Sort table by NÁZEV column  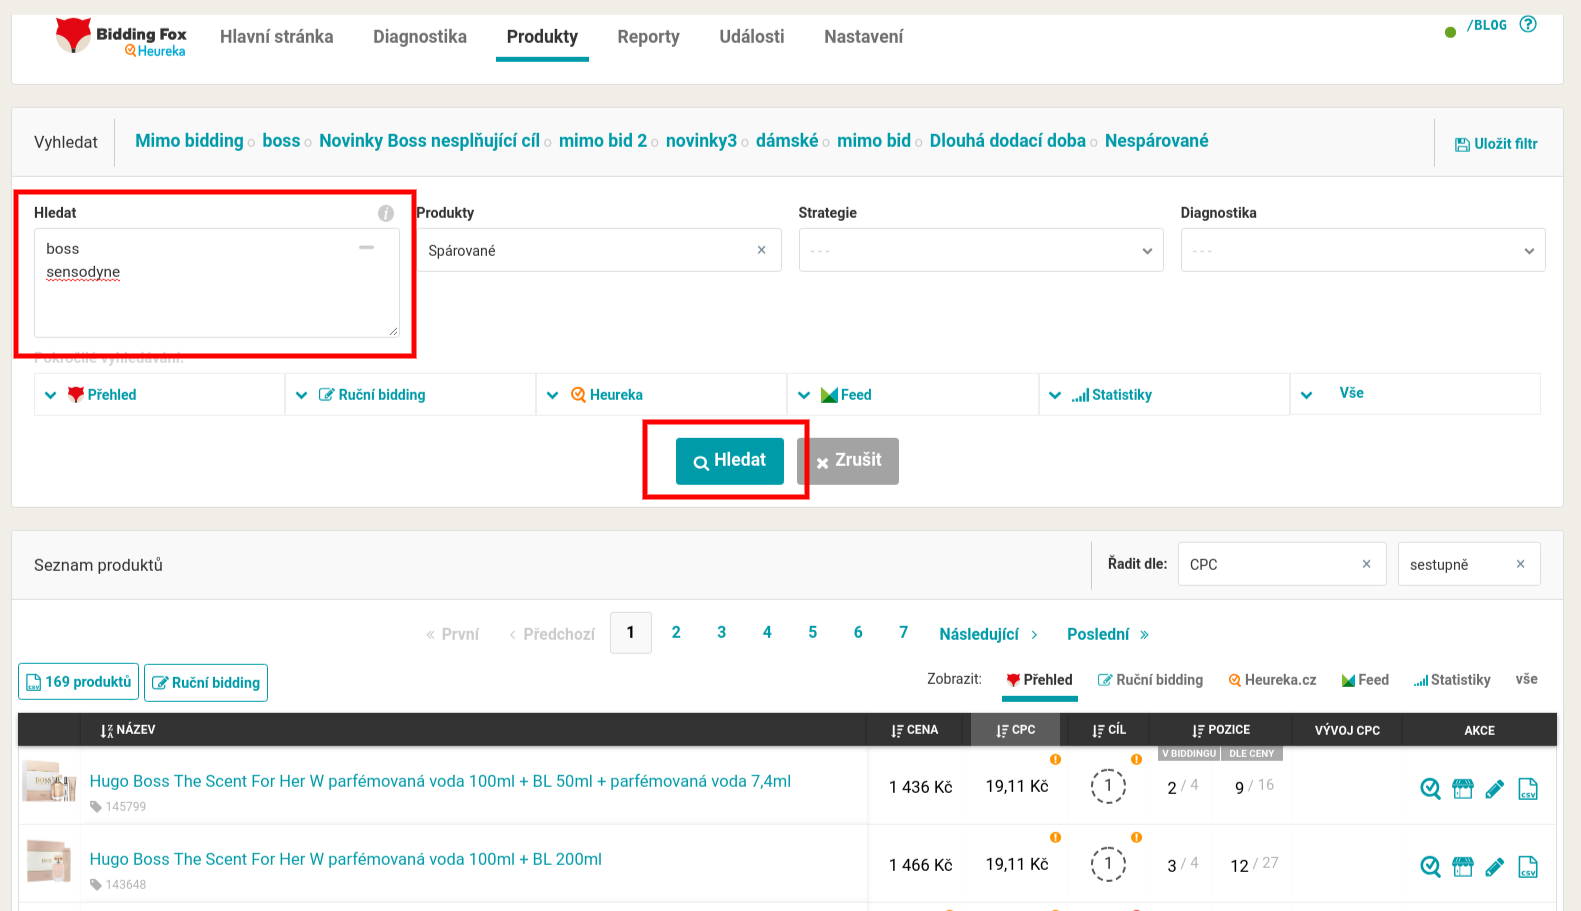(x=128, y=730)
